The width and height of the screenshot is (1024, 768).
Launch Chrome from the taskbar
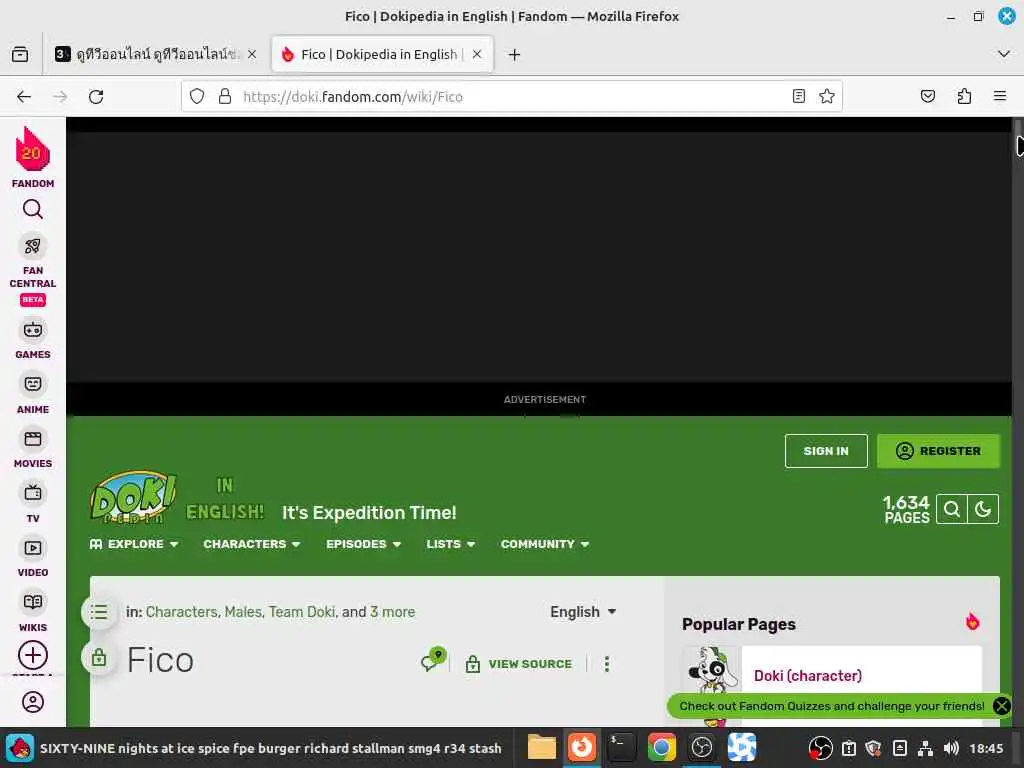(x=661, y=747)
